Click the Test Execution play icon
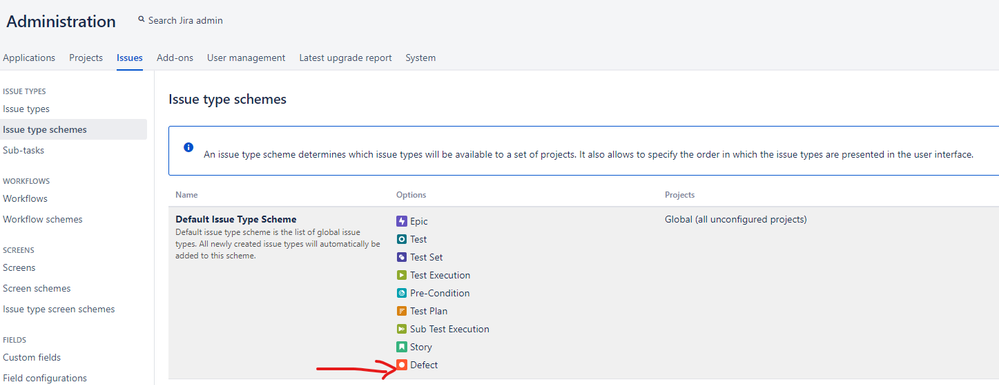The width and height of the screenshot is (999, 385). coord(401,275)
